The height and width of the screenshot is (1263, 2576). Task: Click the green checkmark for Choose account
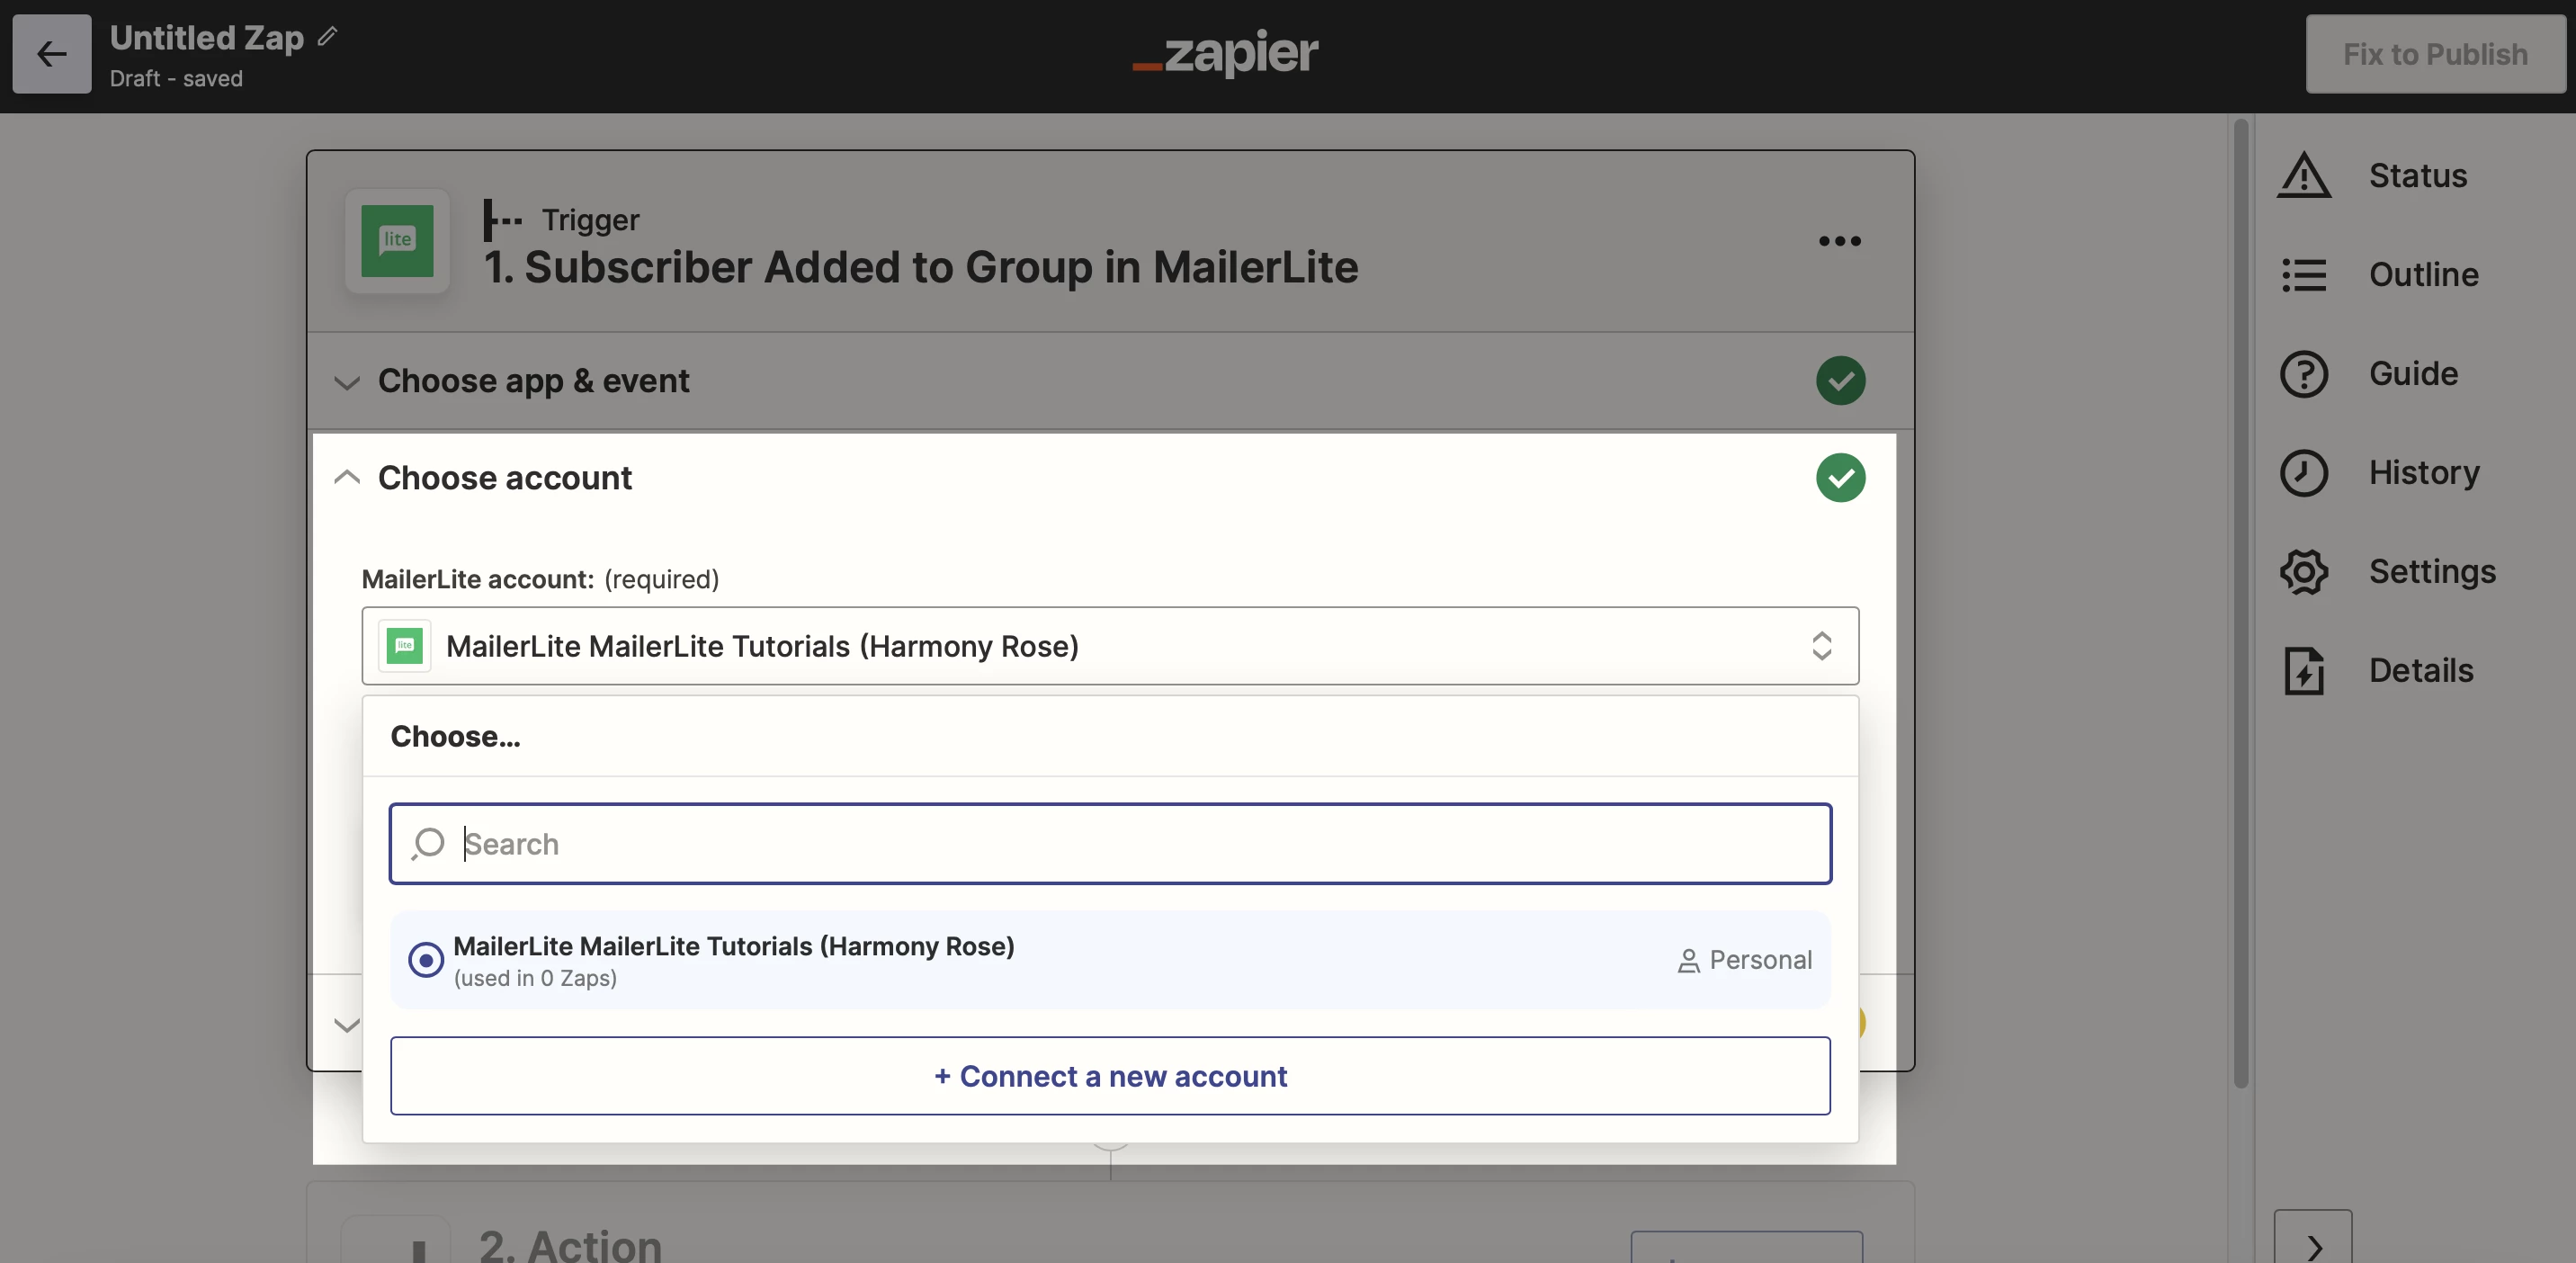(1841, 478)
